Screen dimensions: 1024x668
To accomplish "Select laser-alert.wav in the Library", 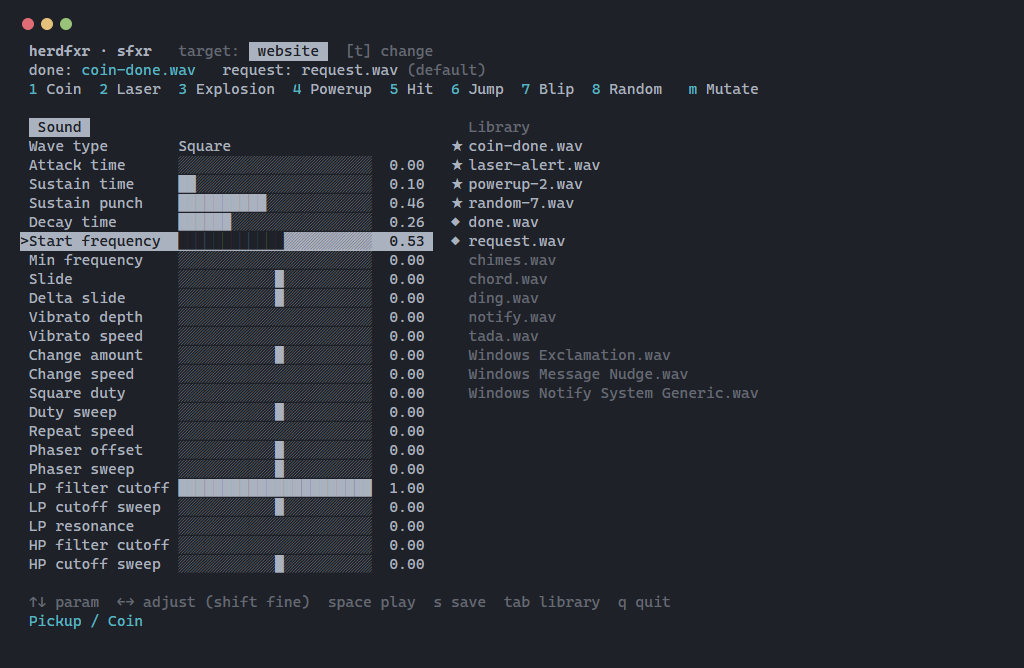I will [x=534, y=165].
